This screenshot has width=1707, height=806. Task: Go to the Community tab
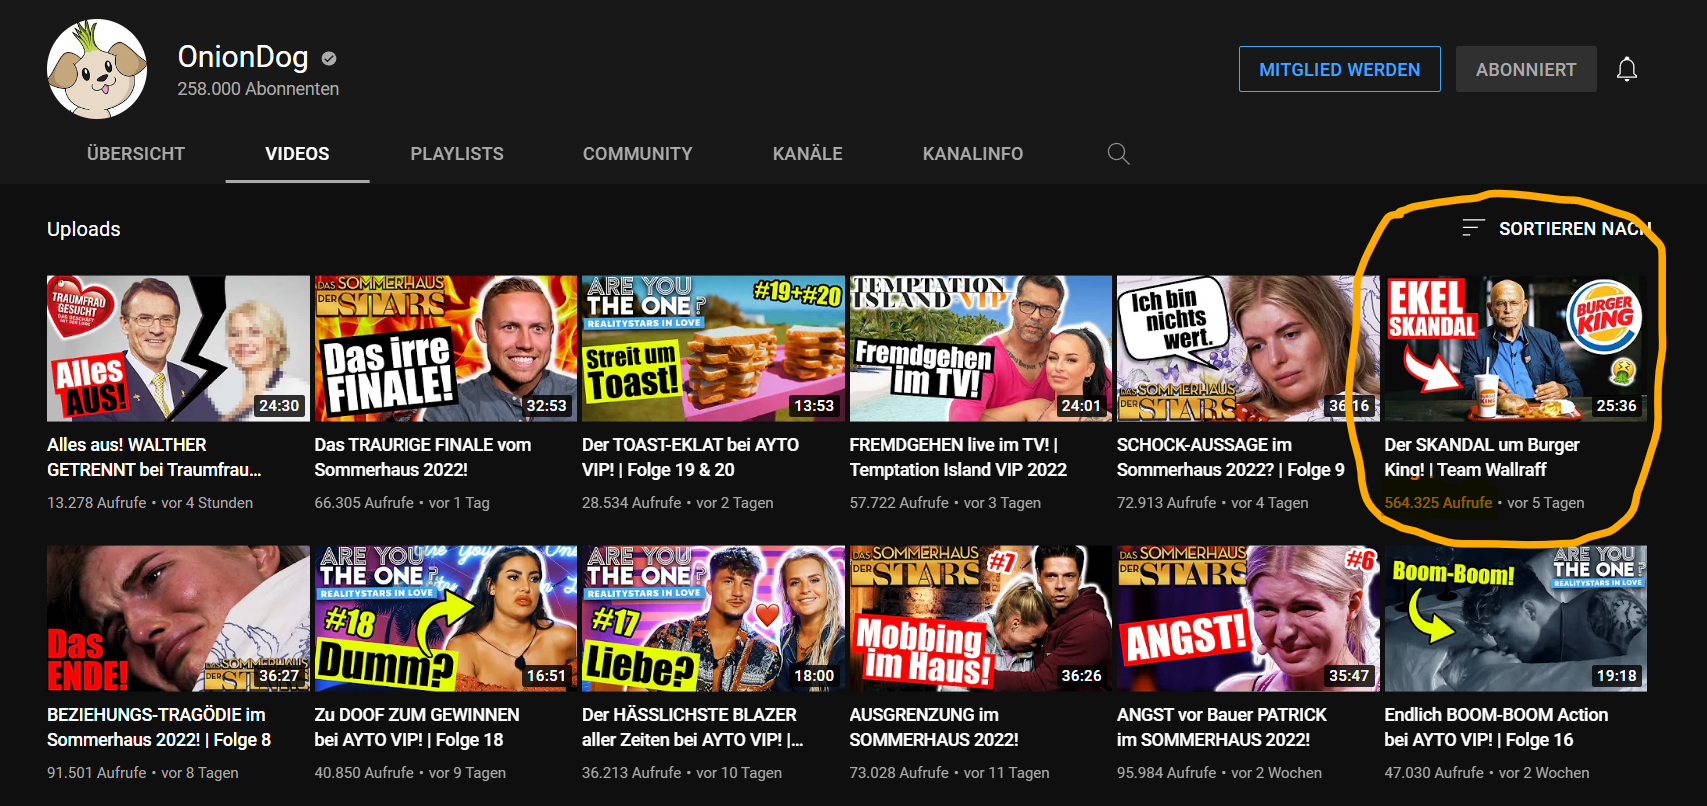[637, 154]
